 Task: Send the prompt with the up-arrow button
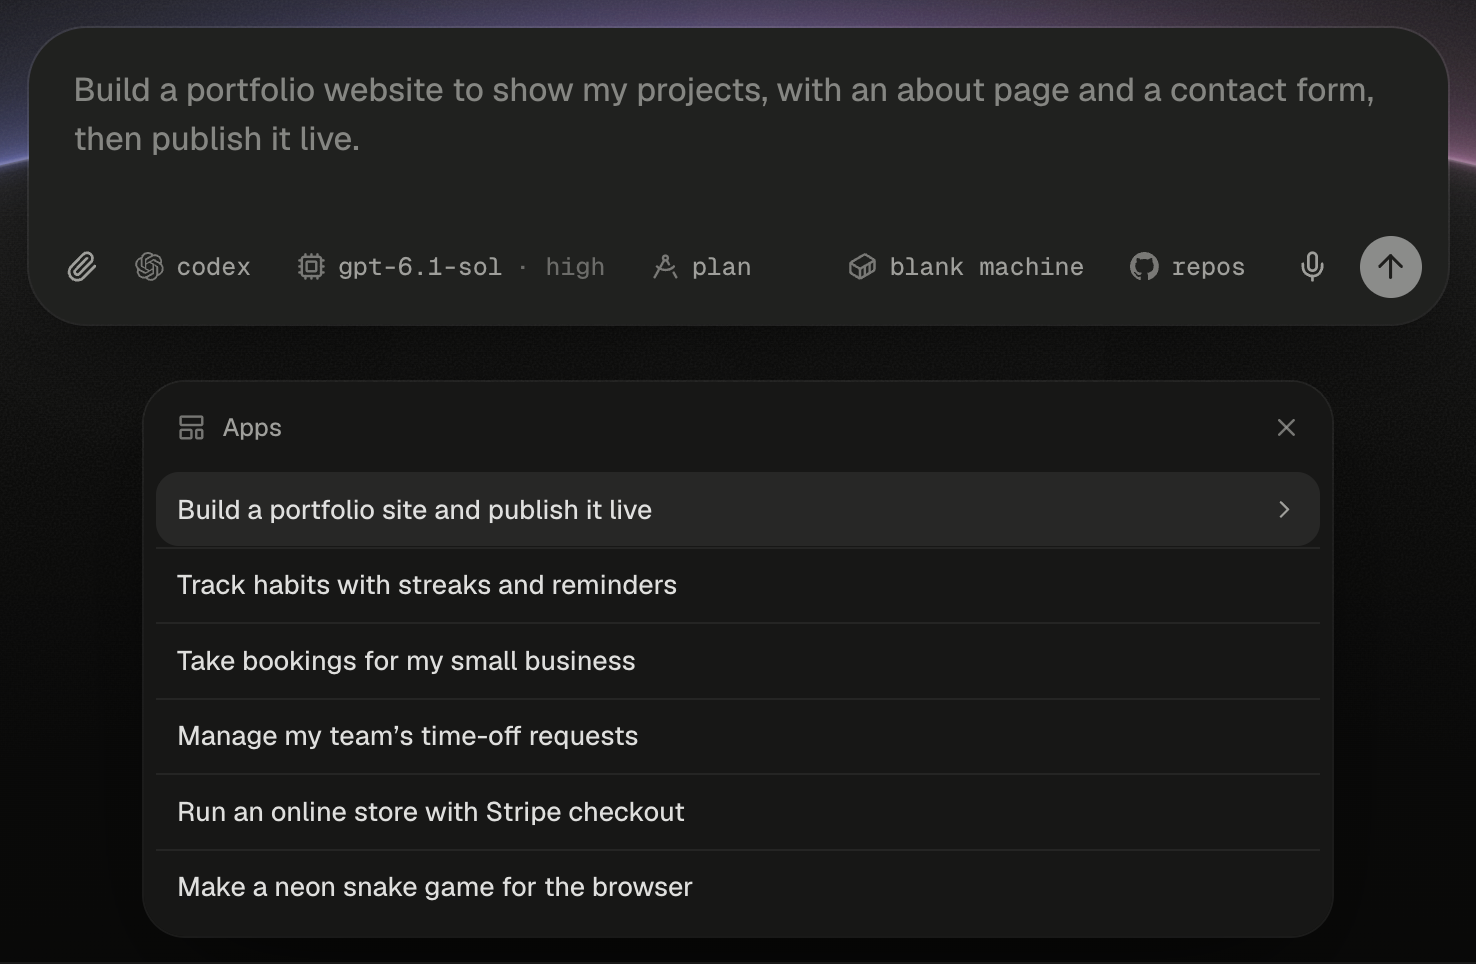(1390, 267)
